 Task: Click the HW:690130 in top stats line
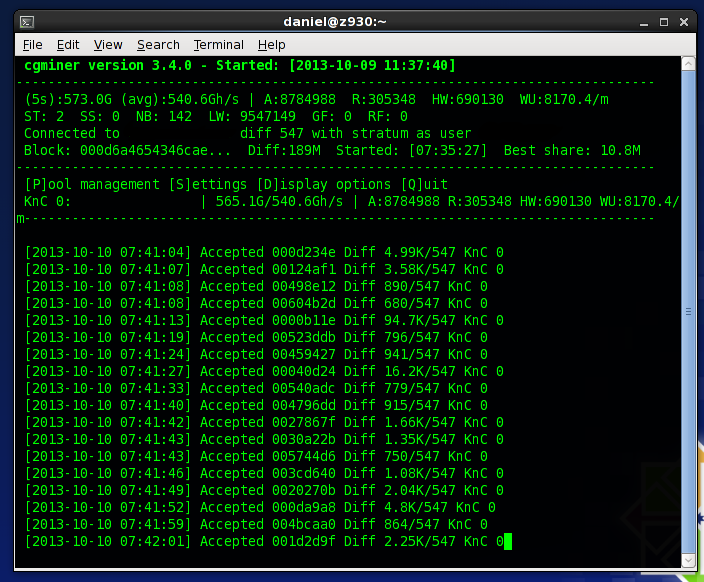point(467,99)
